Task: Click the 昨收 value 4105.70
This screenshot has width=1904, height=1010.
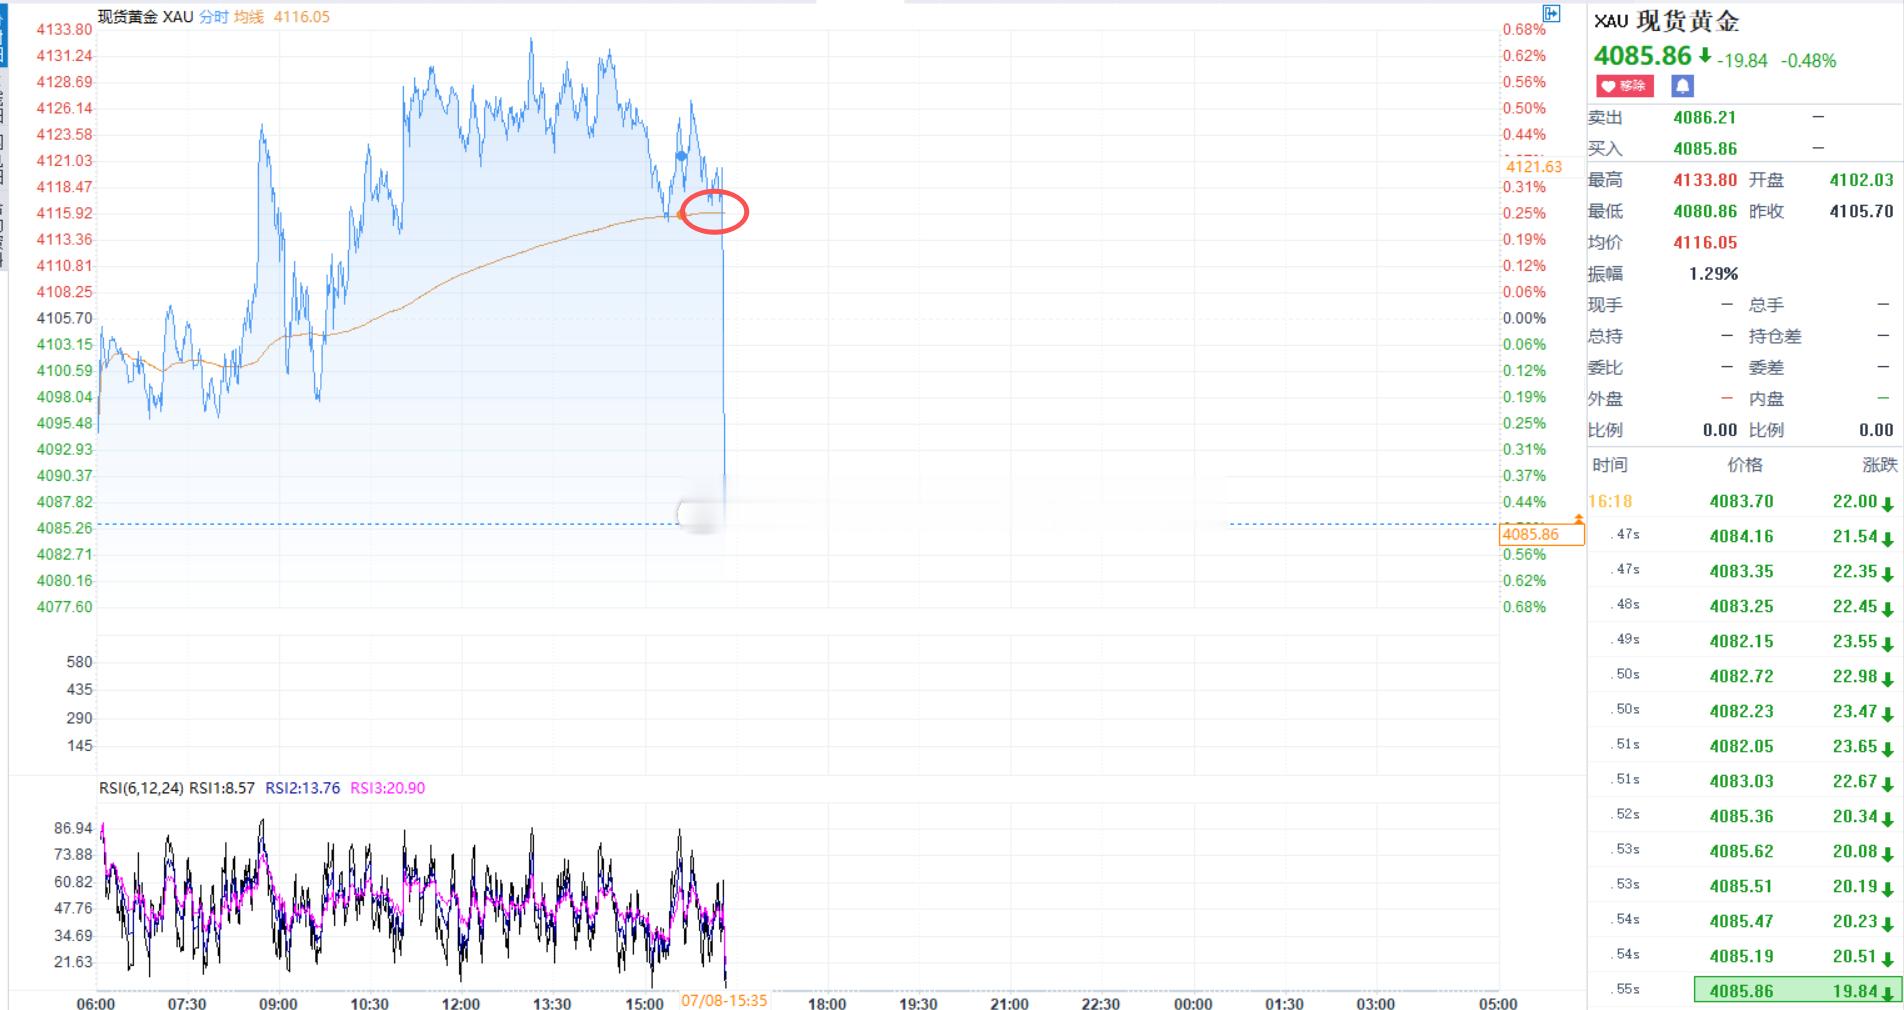Action: (1861, 211)
